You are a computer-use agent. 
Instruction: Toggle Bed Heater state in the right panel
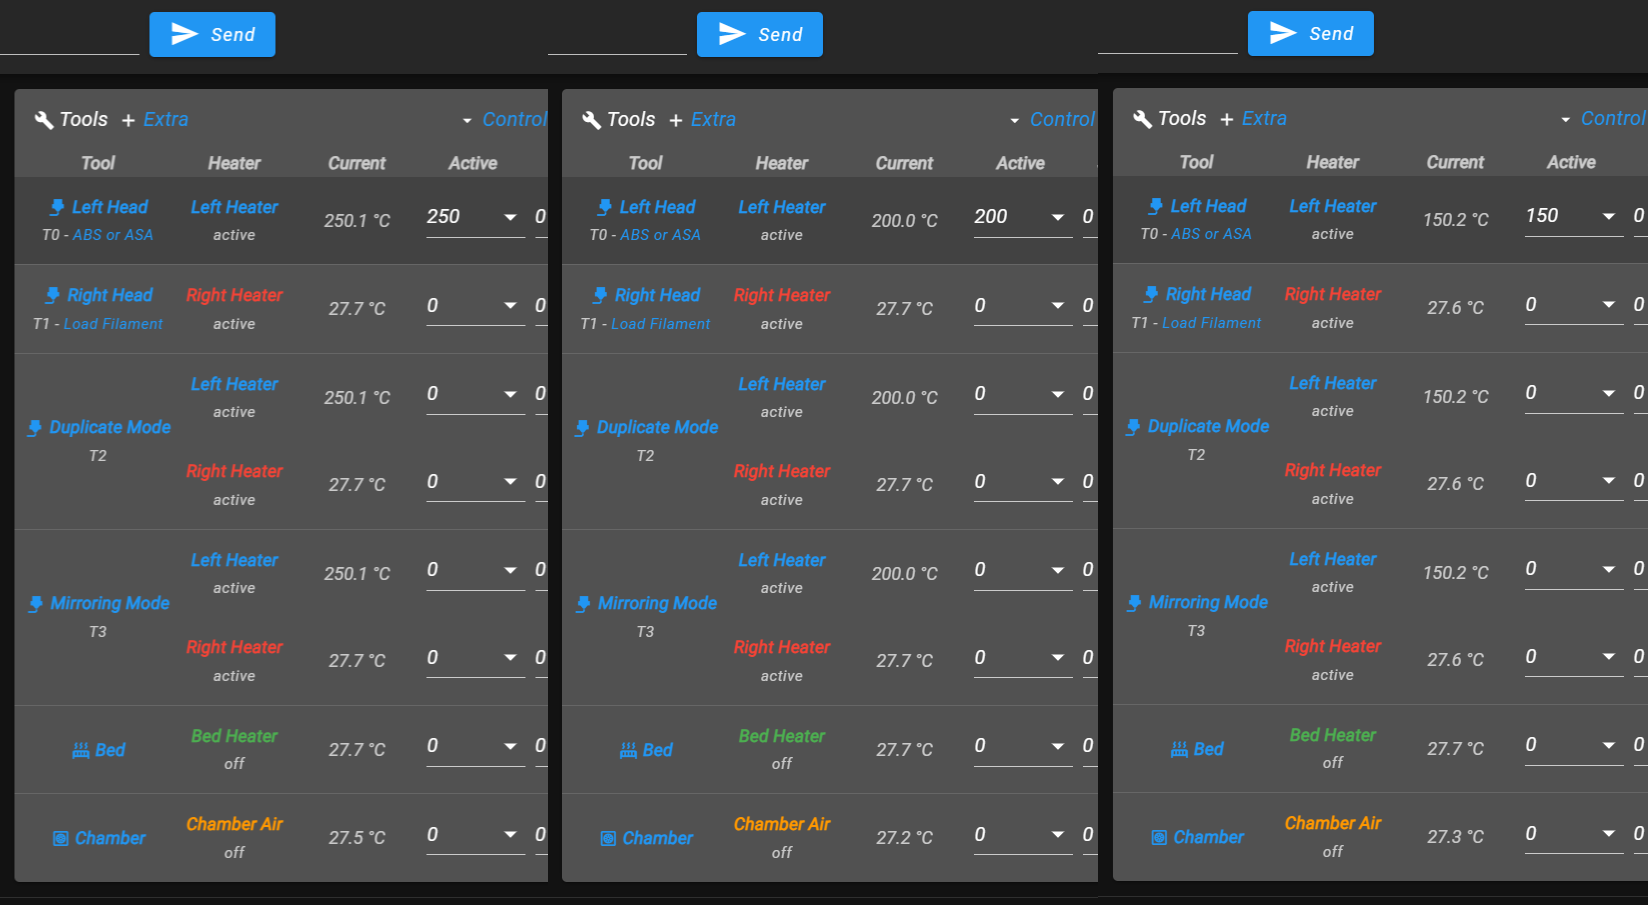1333,735
